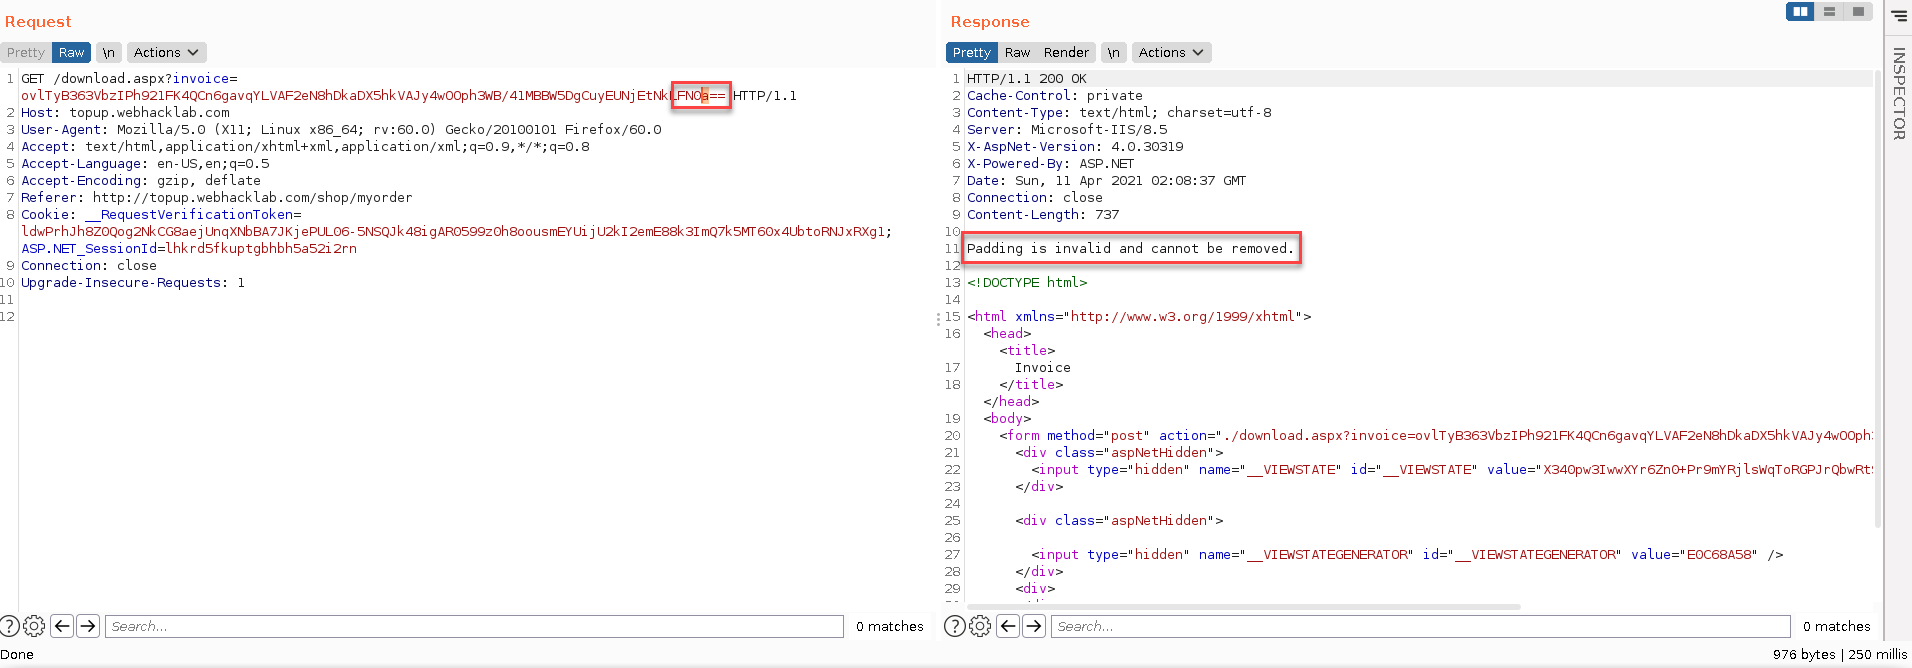Viewport: 1912px width, 668px height.
Task: Click 'Content-Length: 737' header
Action: tap(1043, 214)
